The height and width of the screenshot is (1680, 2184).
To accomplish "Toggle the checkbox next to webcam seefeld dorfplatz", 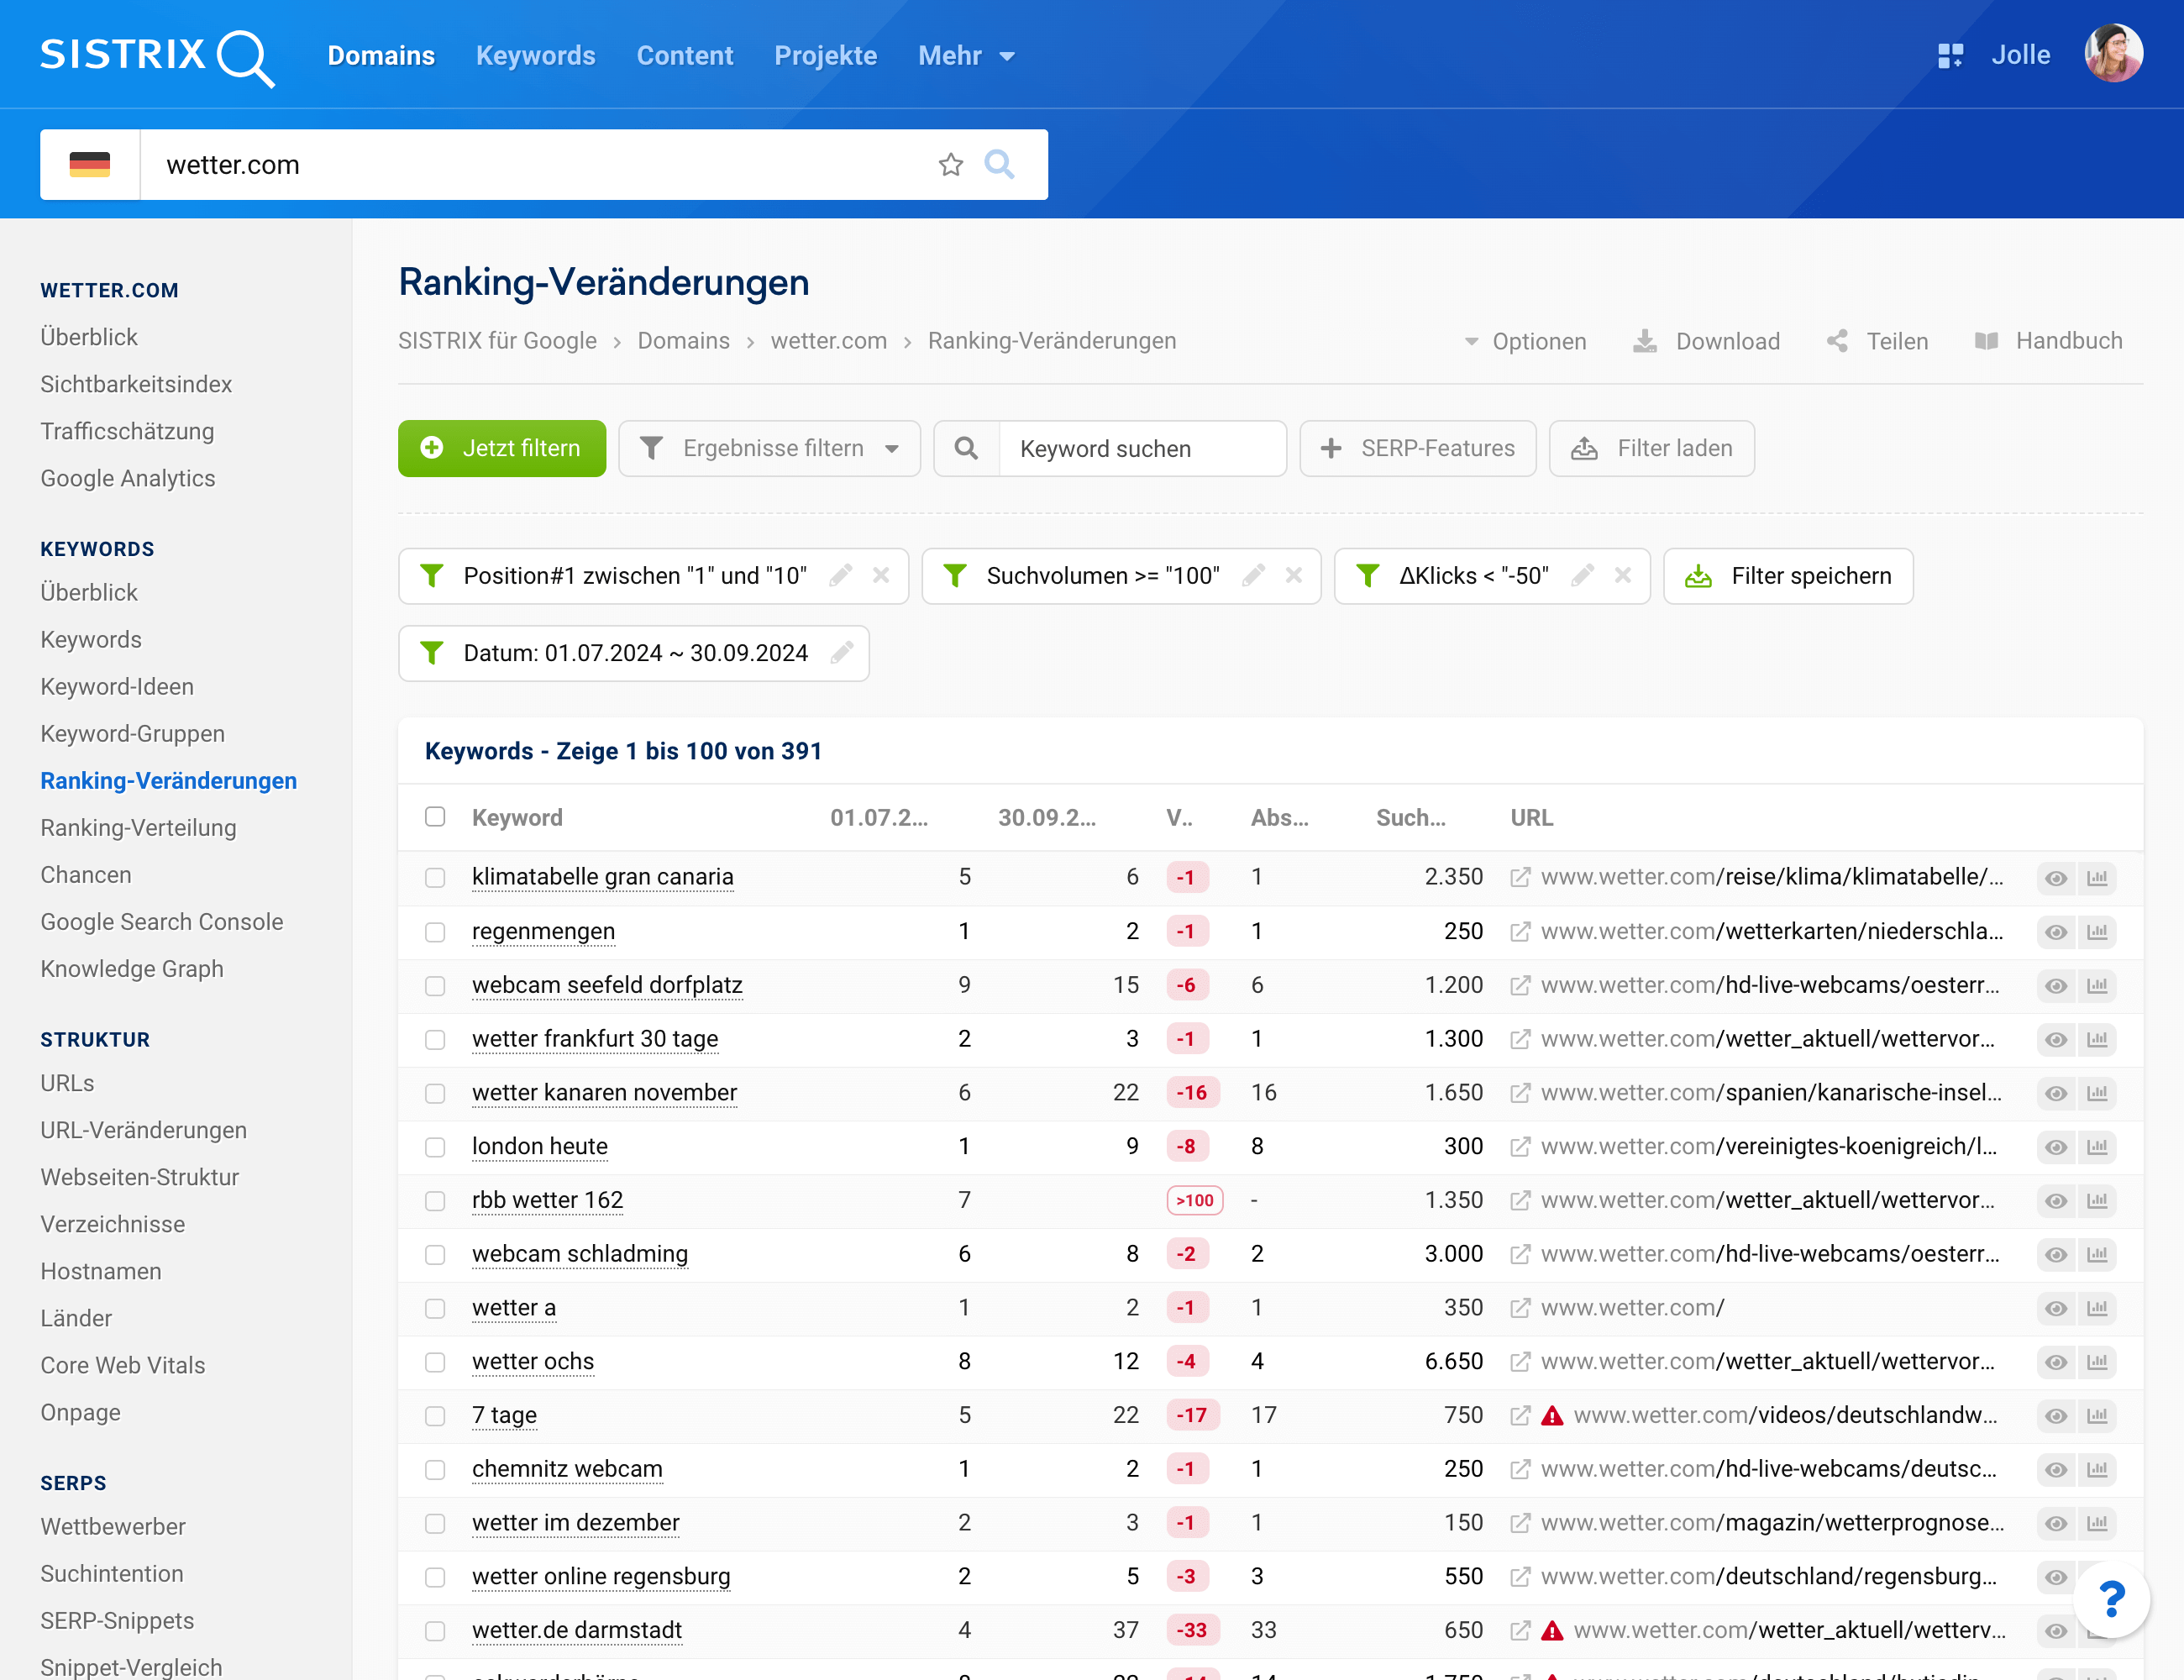I will pyautogui.click(x=436, y=983).
